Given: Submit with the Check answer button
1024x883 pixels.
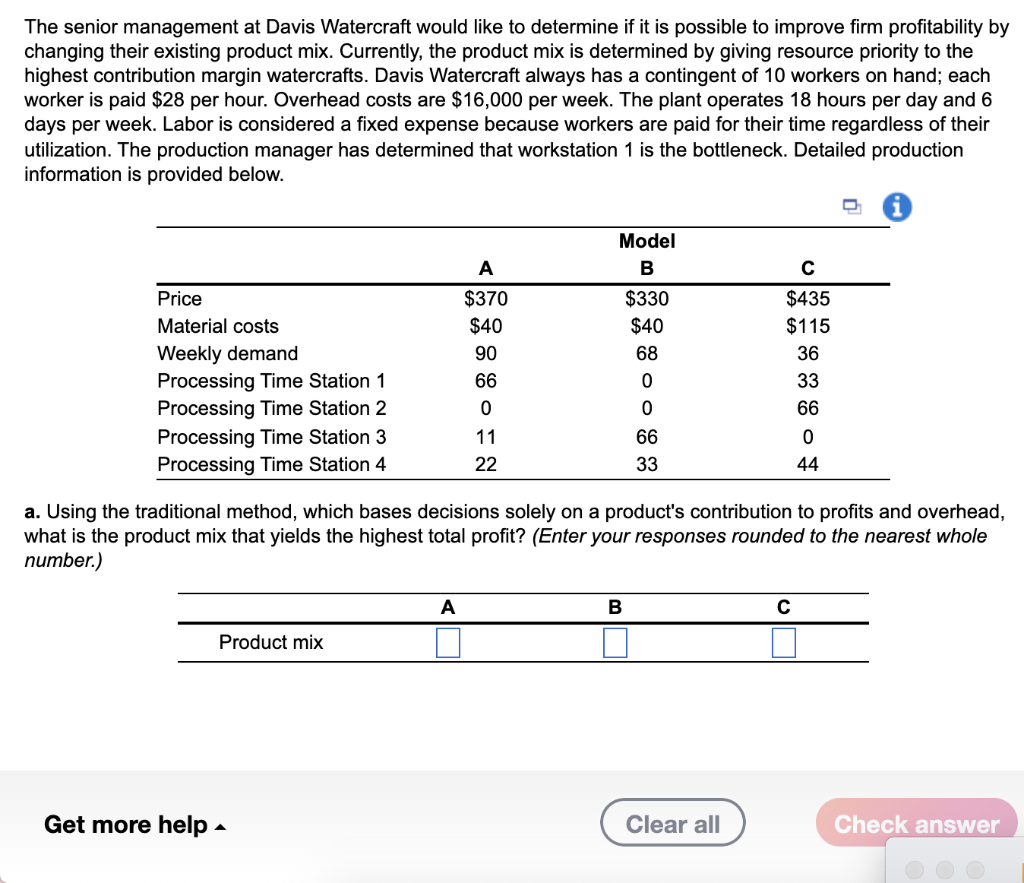Looking at the screenshot, I should (x=915, y=823).
